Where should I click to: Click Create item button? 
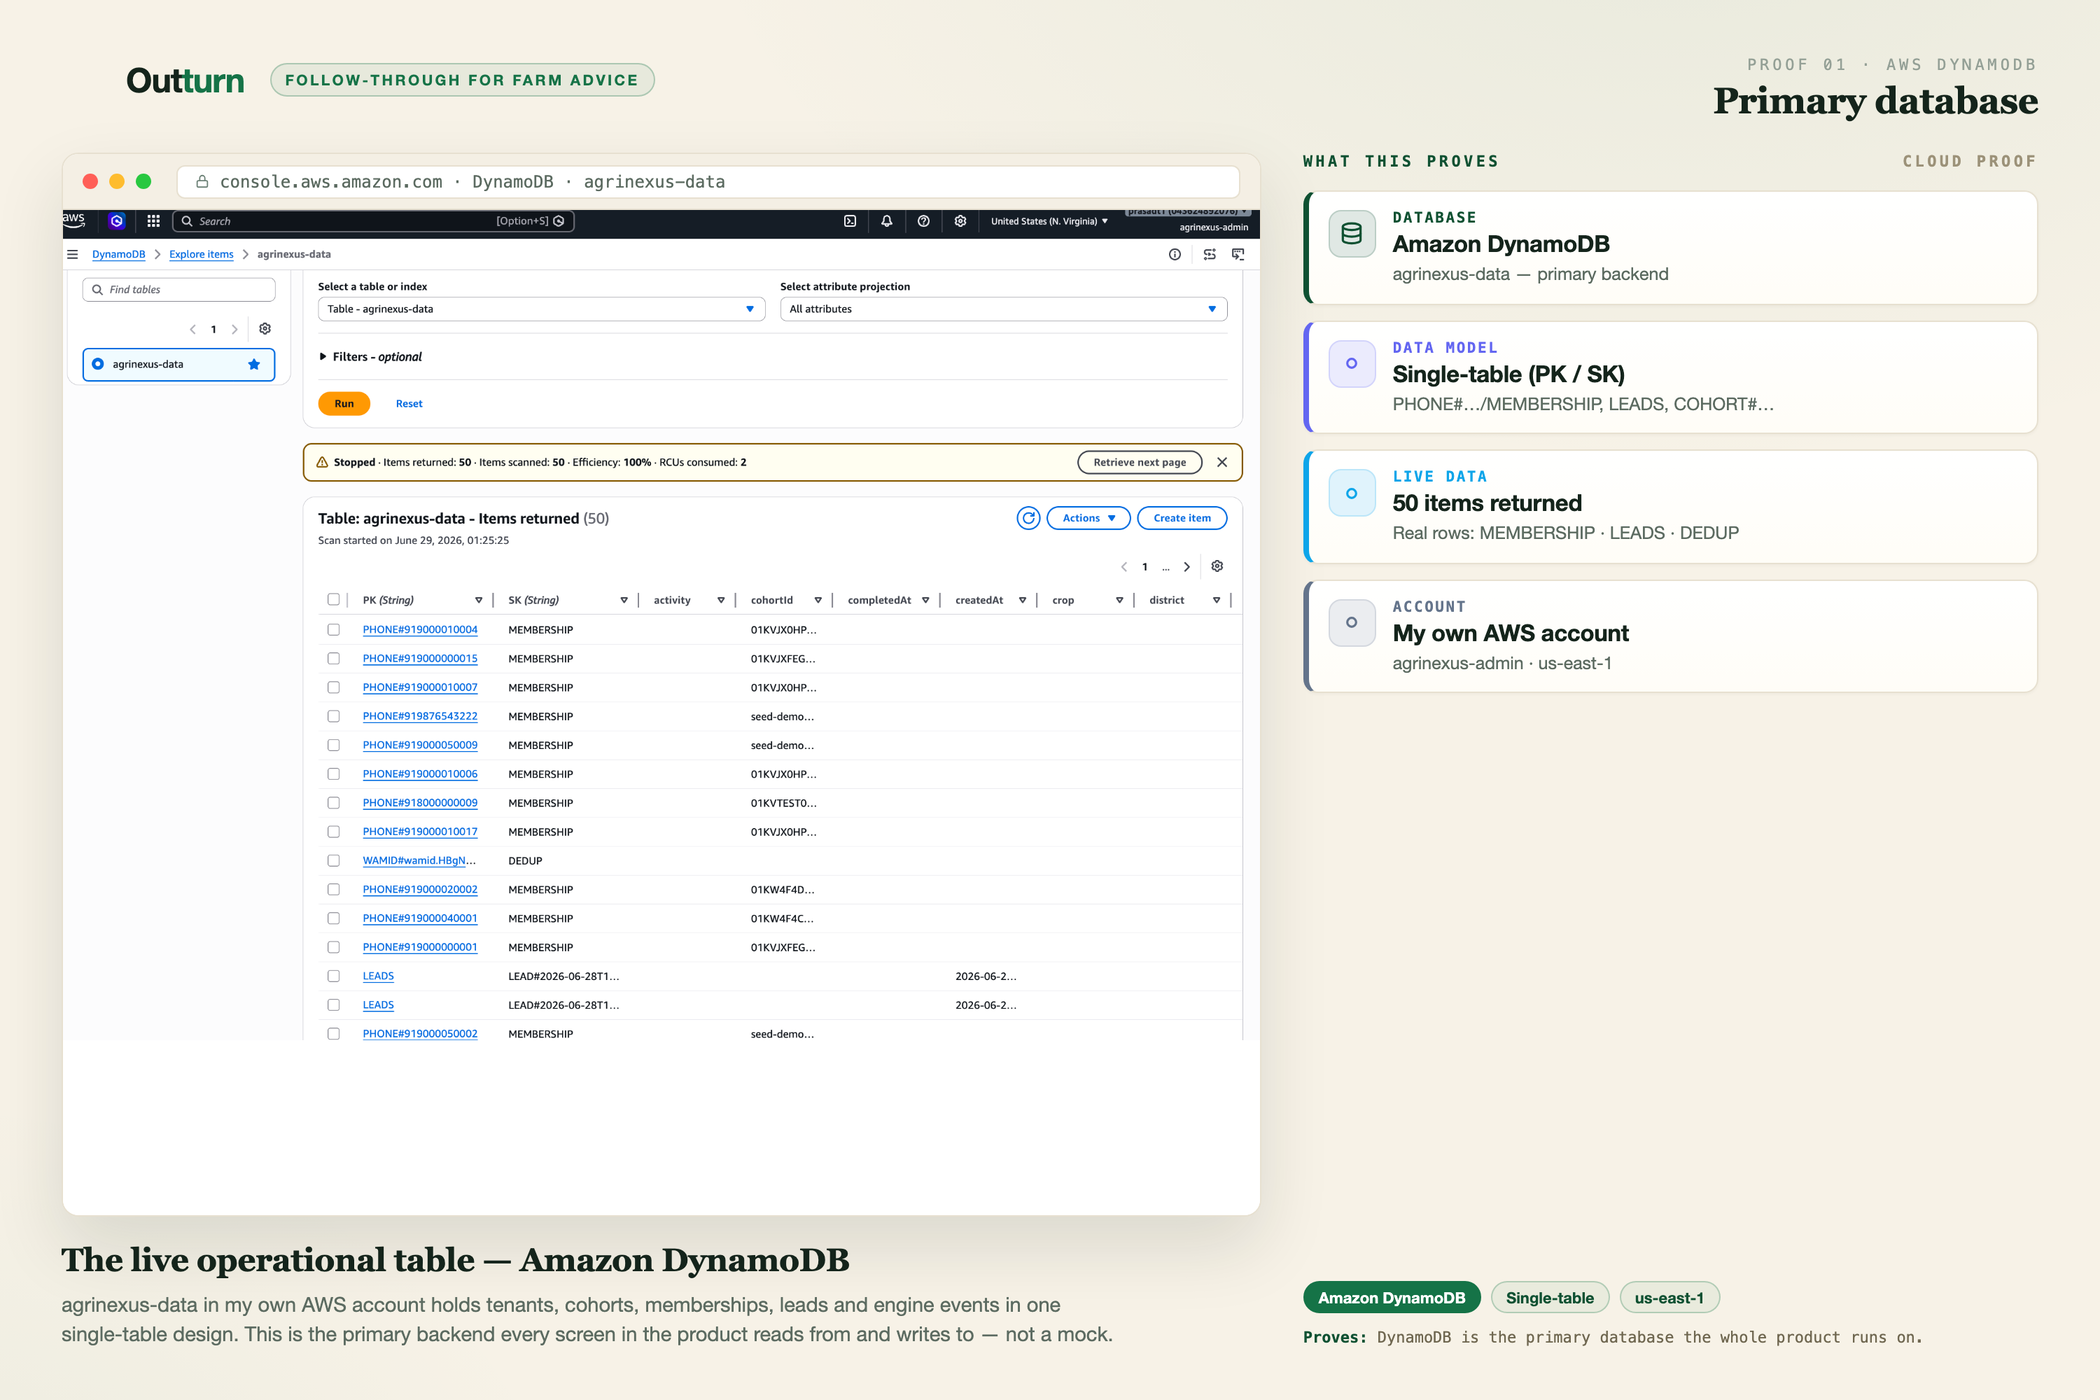(x=1182, y=518)
